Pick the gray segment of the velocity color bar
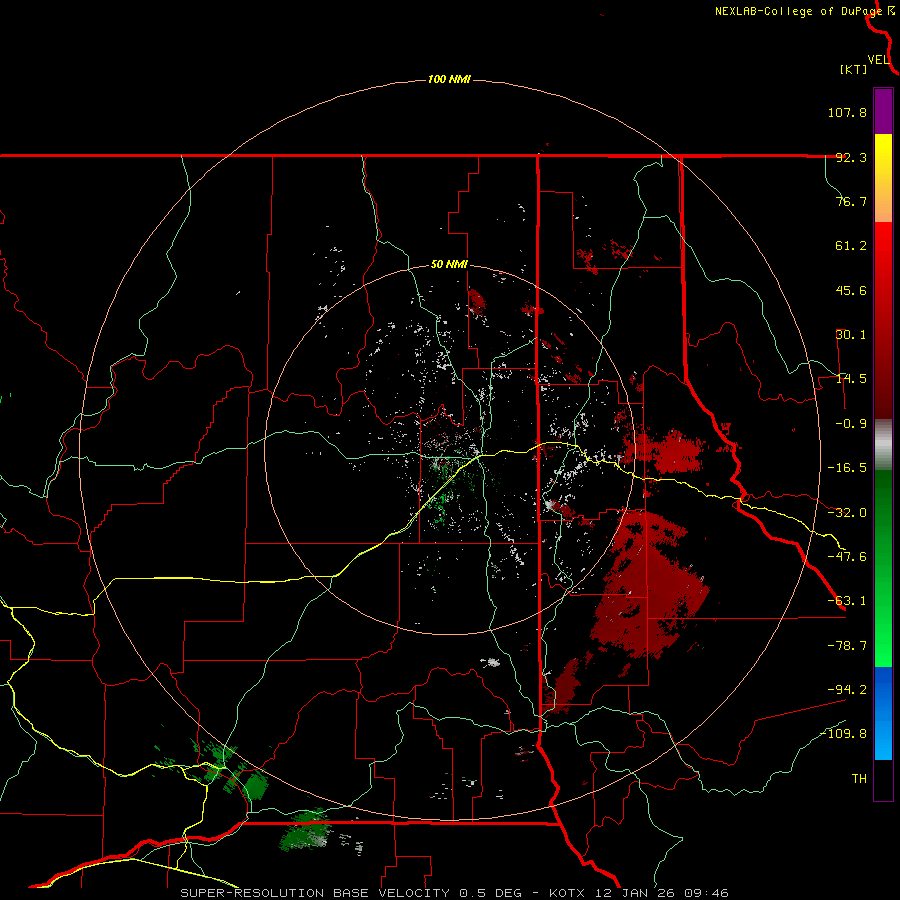This screenshot has width=900, height=900. [x=883, y=445]
